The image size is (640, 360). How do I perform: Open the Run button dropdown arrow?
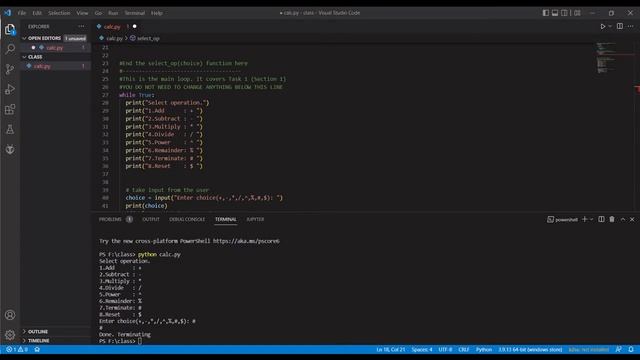pos(610,26)
